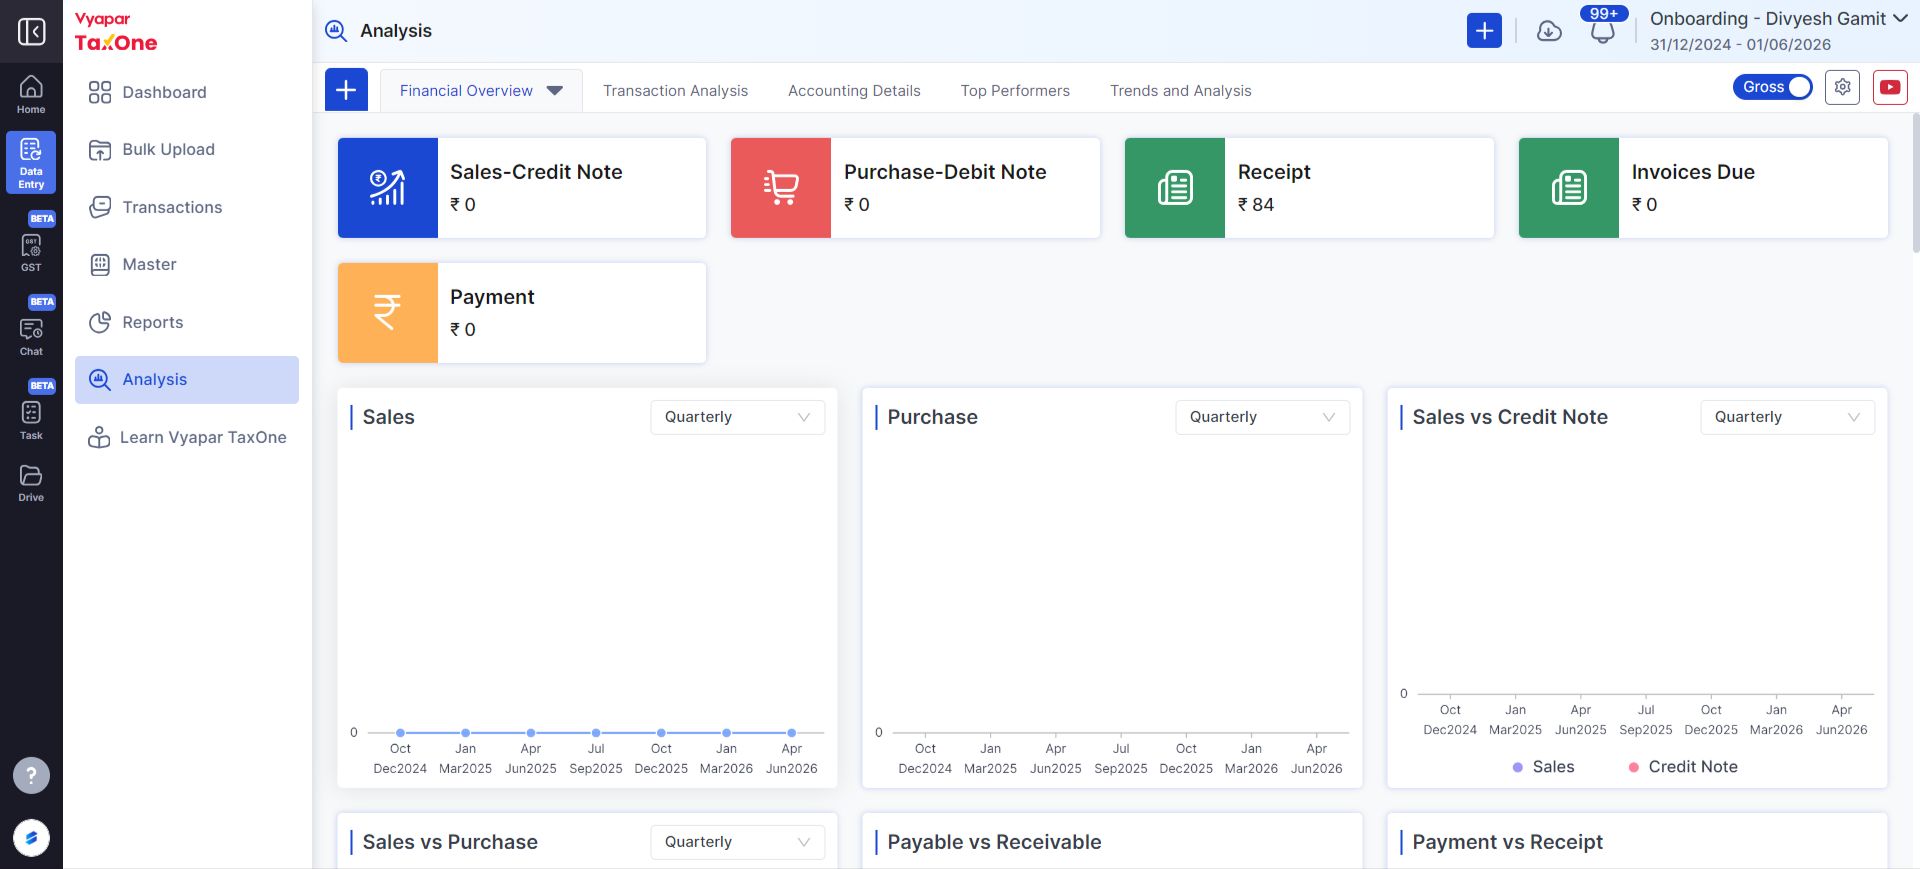Click the Receipt amount ₹ 84
The image size is (1920, 869).
(x=1256, y=205)
